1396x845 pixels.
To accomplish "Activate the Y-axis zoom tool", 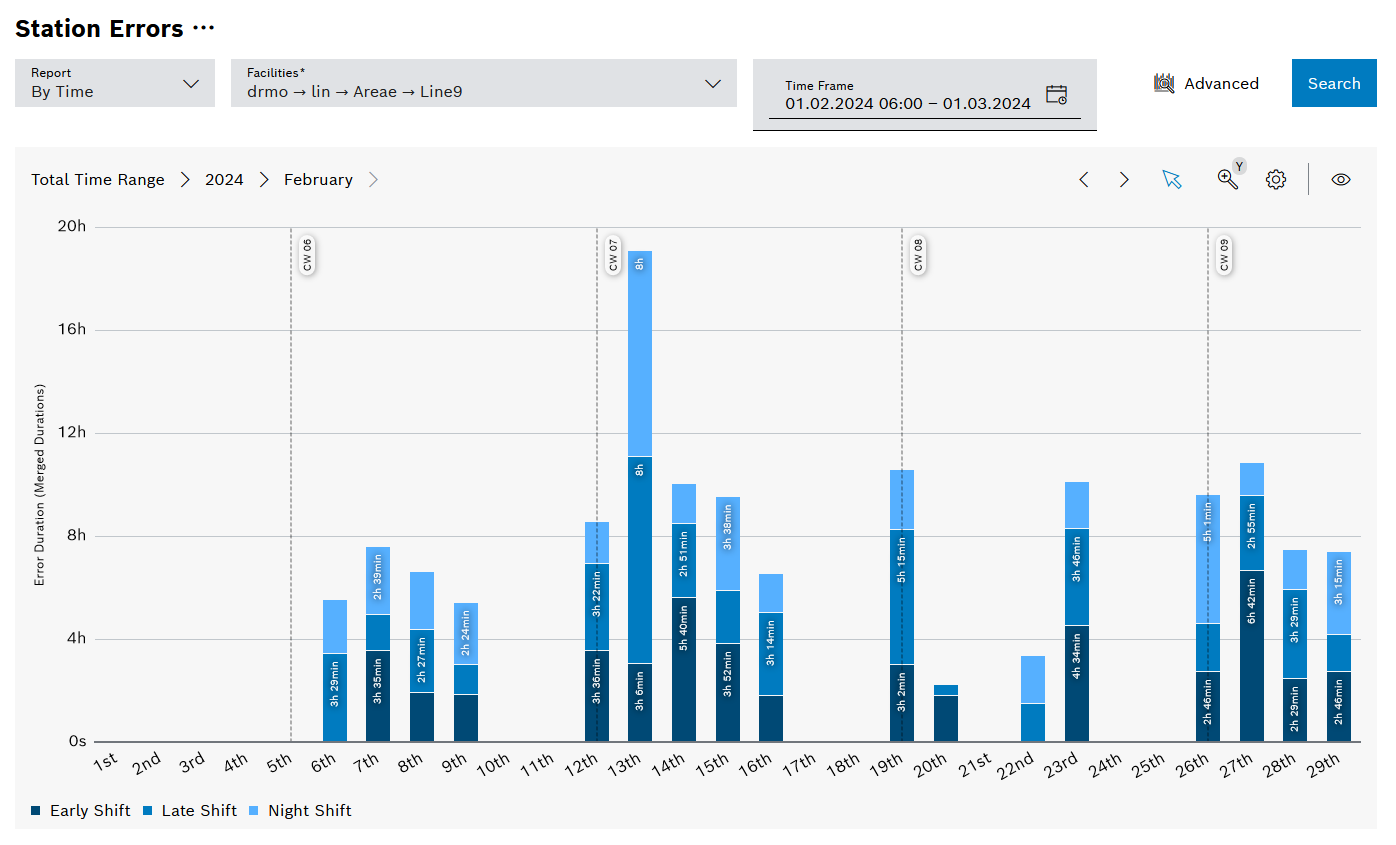I will 1228,181.
